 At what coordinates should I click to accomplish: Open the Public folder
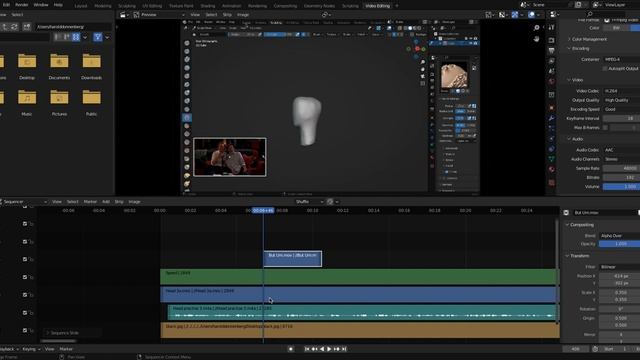tap(91, 103)
